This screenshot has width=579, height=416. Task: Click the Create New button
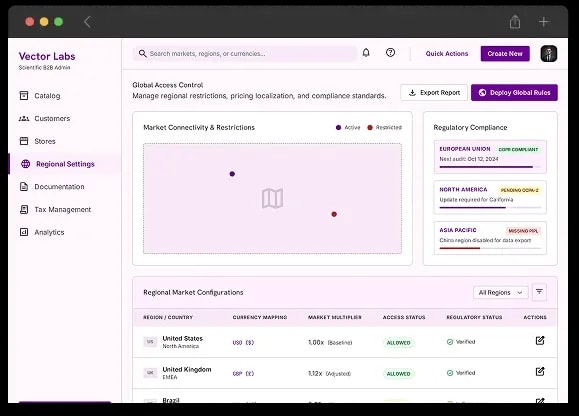point(505,54)
